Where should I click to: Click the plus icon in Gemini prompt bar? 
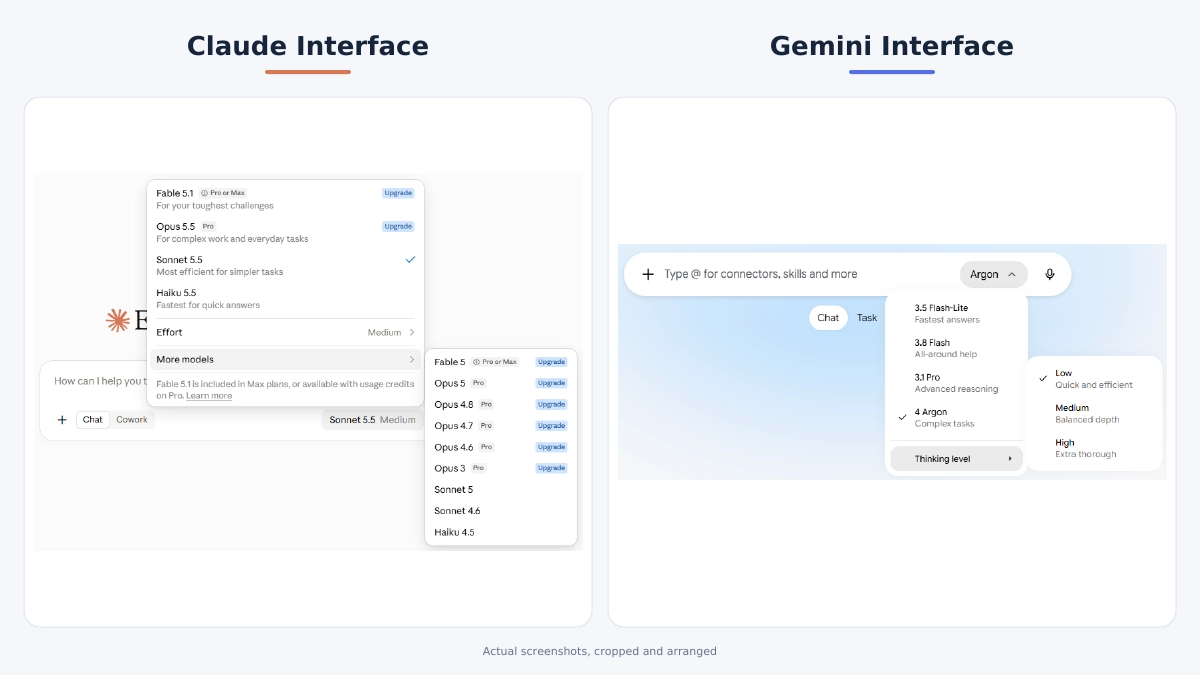[648, 274]
